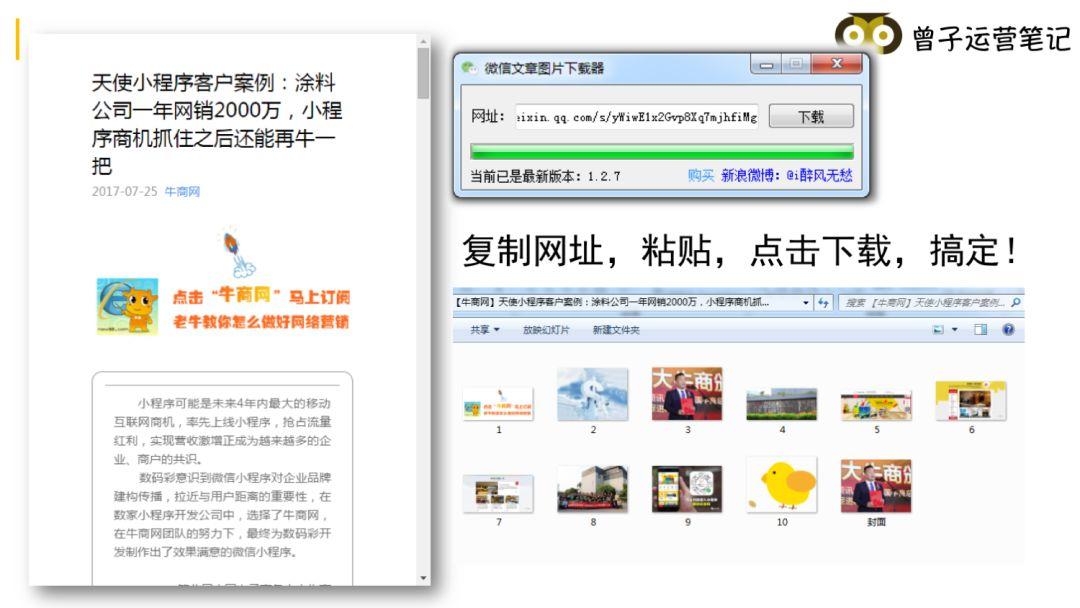
Task: Click 放映幻灯片 in the Explorer toolbar
Action: (x=546, y=330)
